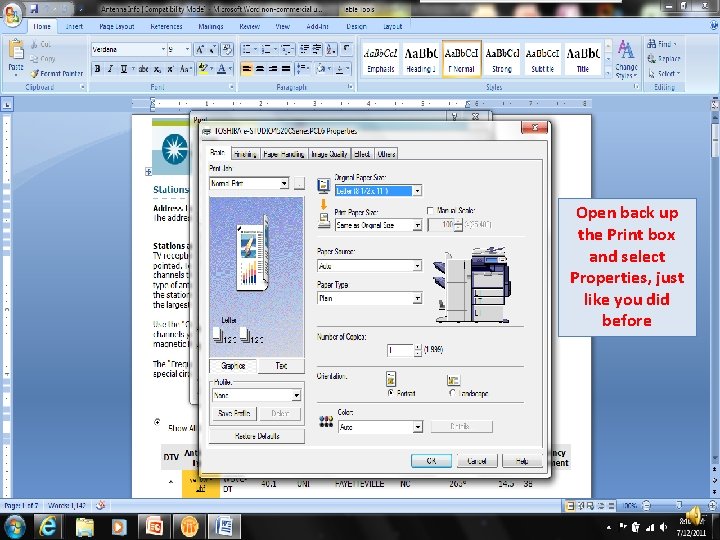720x540 pixels.
Task: Enable the Manual Scale checkbox
Action: coord(430,210)
